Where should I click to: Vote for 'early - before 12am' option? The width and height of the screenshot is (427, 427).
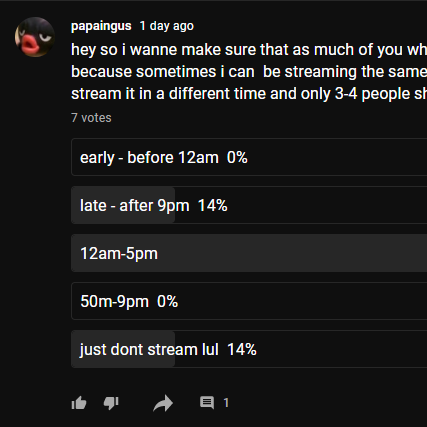(249, 157)
